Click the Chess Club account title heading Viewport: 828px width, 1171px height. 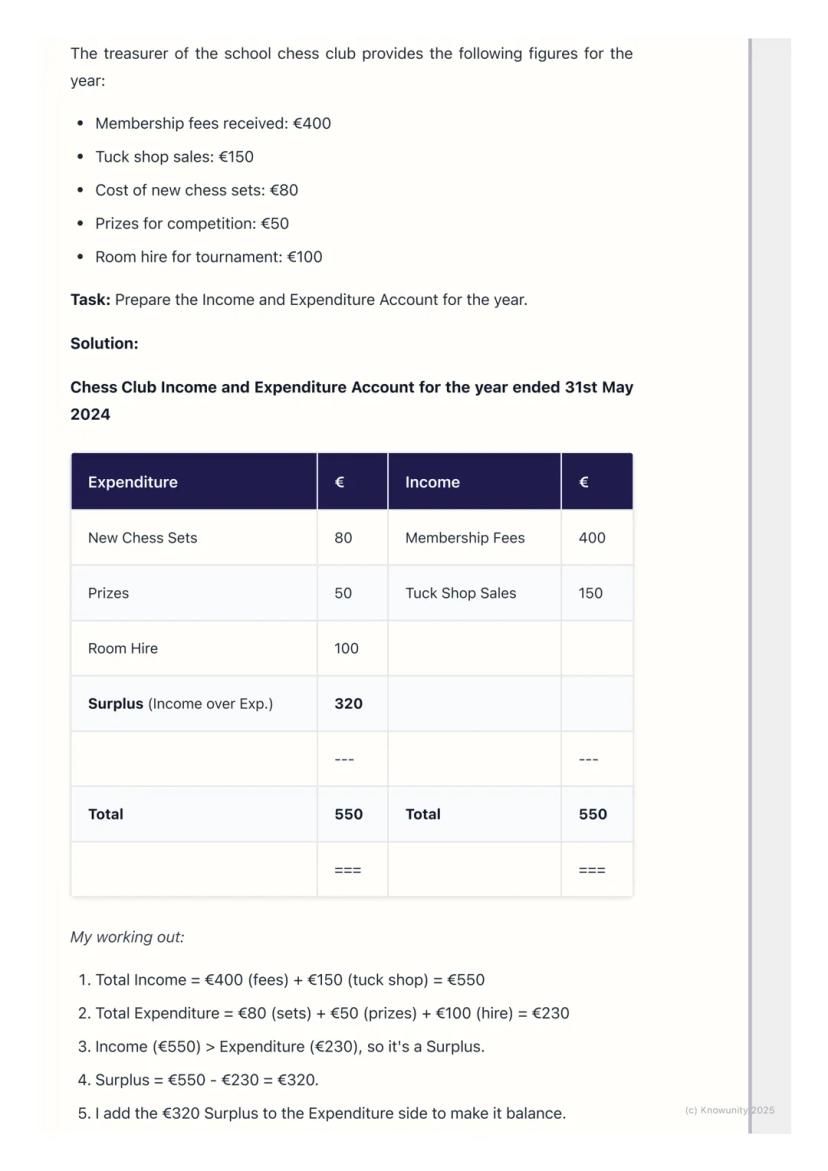(x=351, y=400)
